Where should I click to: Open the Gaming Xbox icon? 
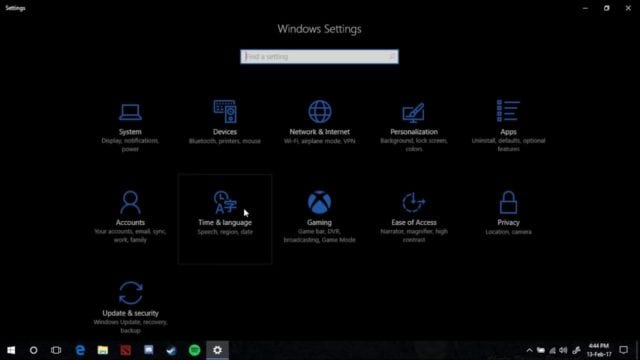click(320, 202)
